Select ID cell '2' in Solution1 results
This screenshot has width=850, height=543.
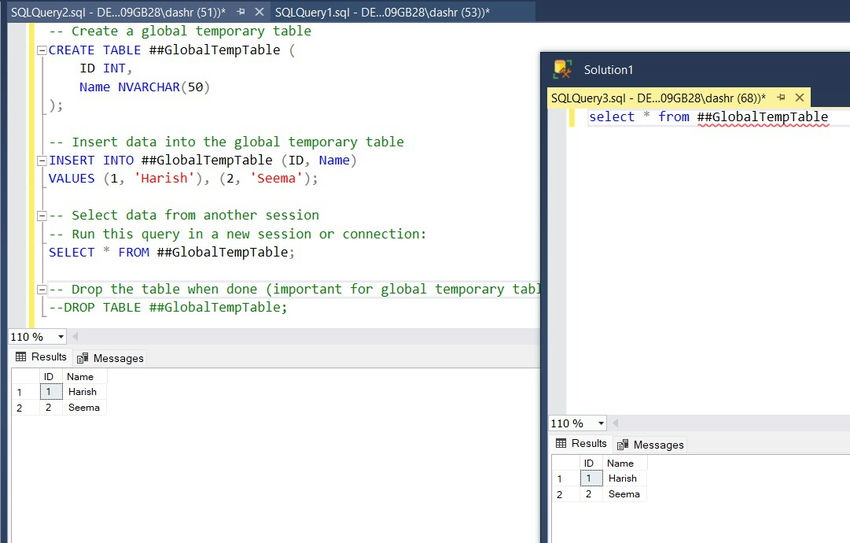(x=591, y=494)
